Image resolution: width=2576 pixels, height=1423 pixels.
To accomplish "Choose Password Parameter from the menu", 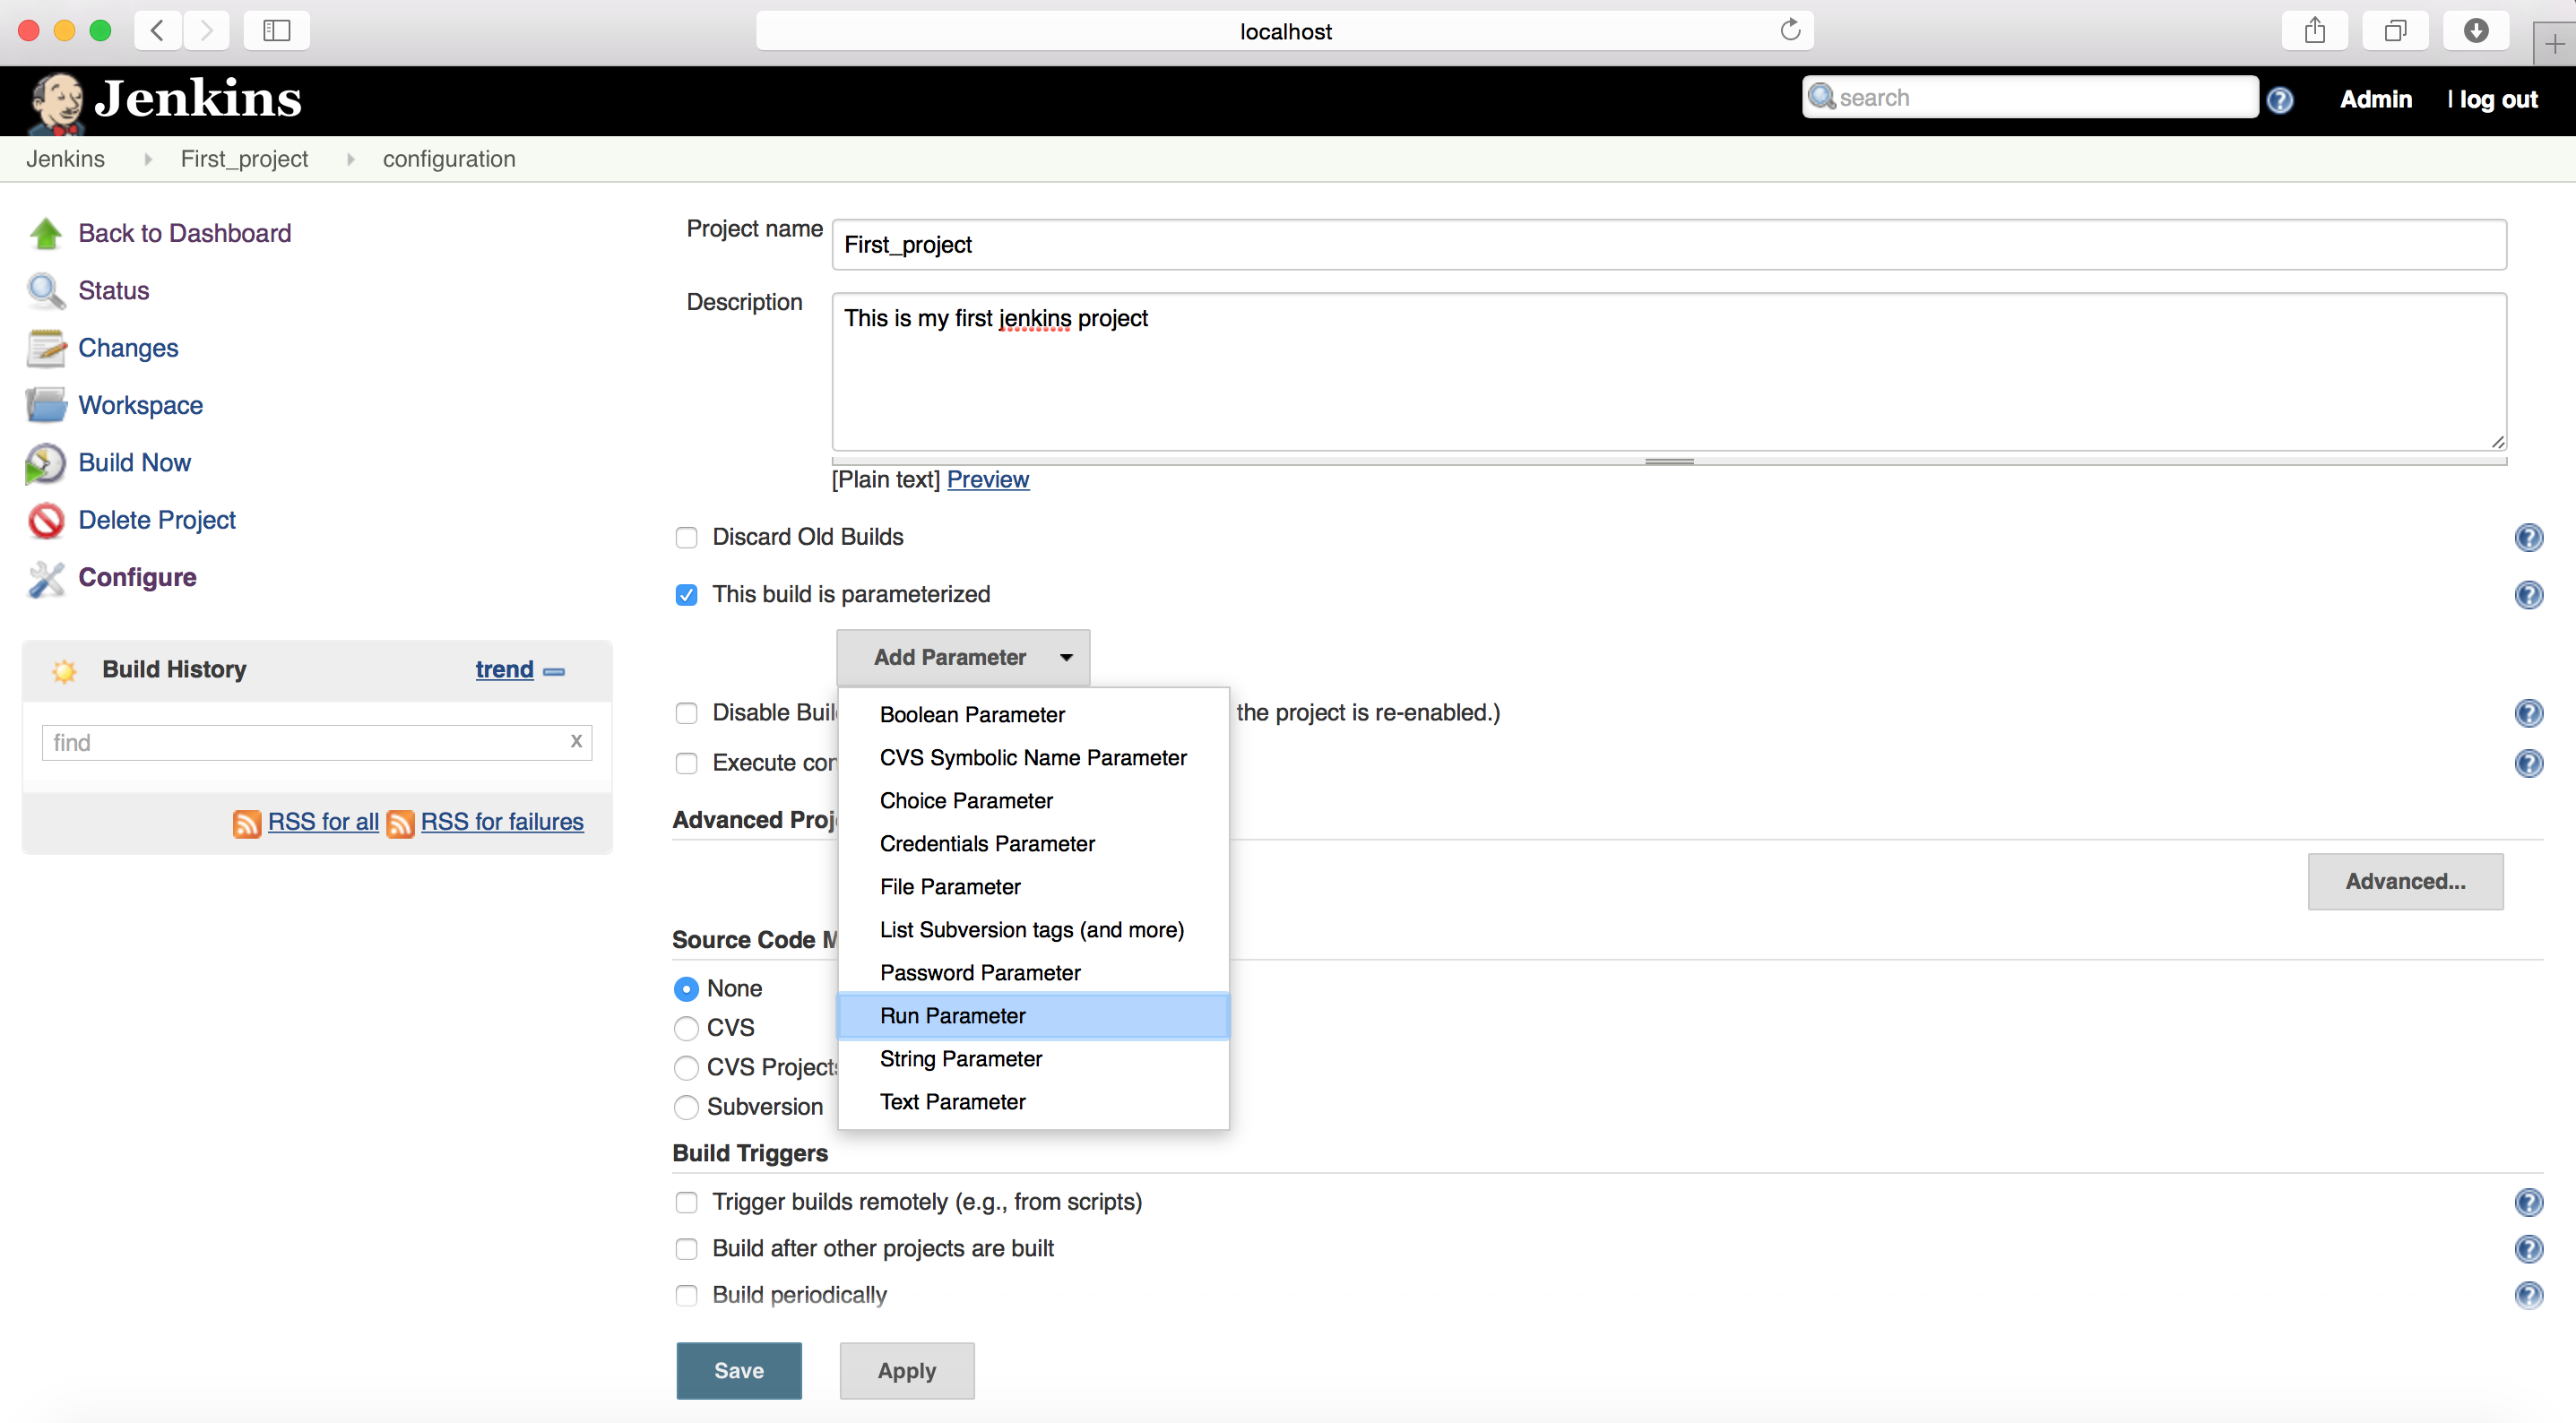I will (1033, 972).
